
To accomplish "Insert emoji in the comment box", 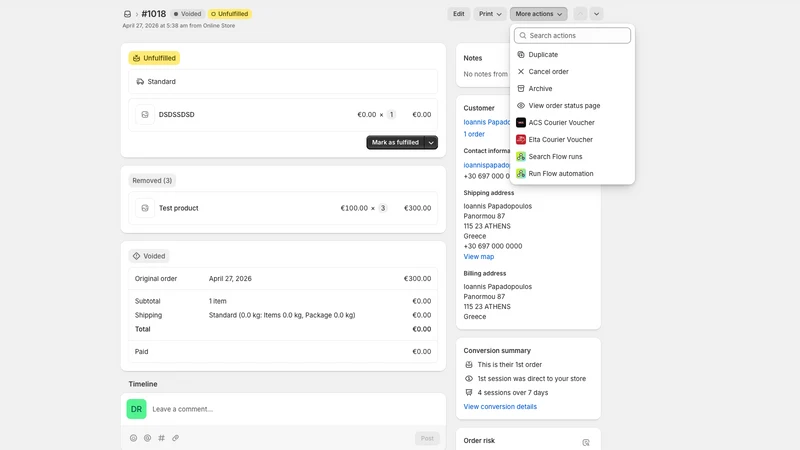I will [x=133, y=438].
